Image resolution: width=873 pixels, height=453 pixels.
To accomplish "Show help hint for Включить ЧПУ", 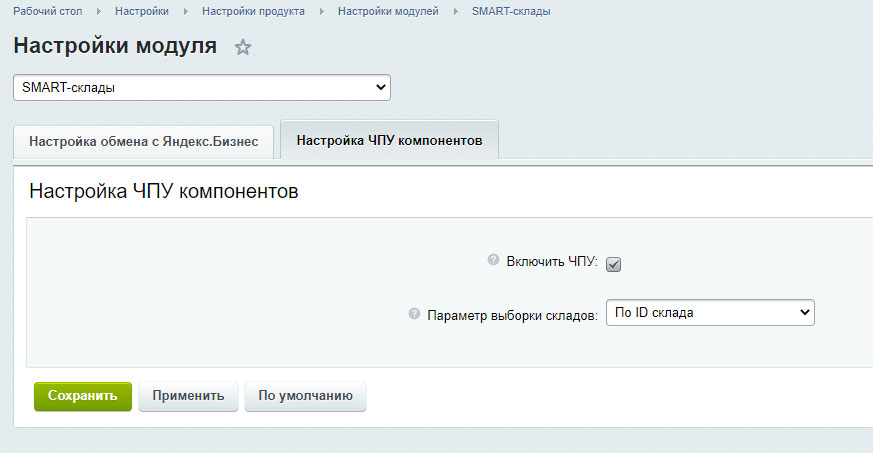I will pos(493,259).
